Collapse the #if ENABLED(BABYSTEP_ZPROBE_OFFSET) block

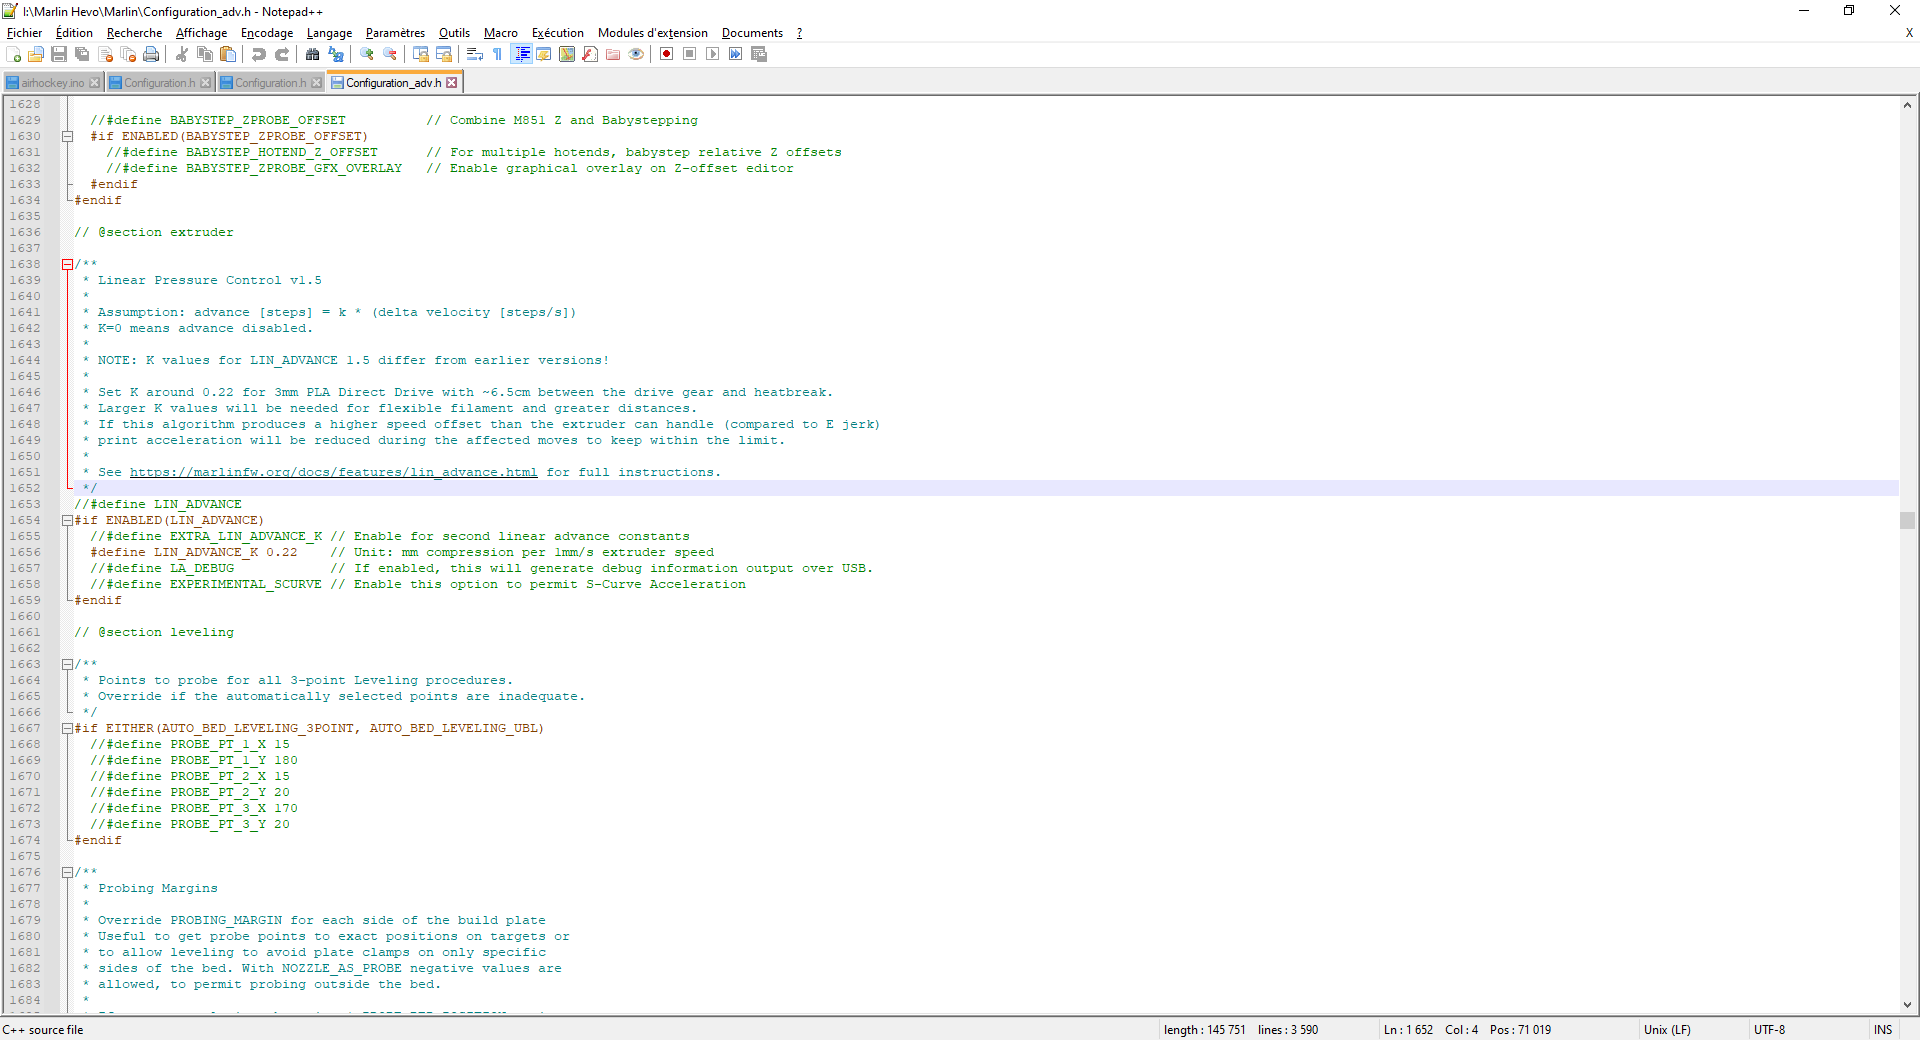(x=68, y=136)
